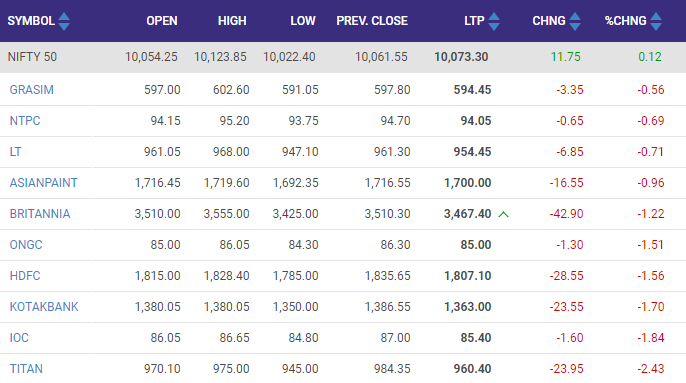The height and width of the screenshot is (383, 686).
Task: Sort table by SYMBOL arrows icon
Action: (x=64, y=21)
